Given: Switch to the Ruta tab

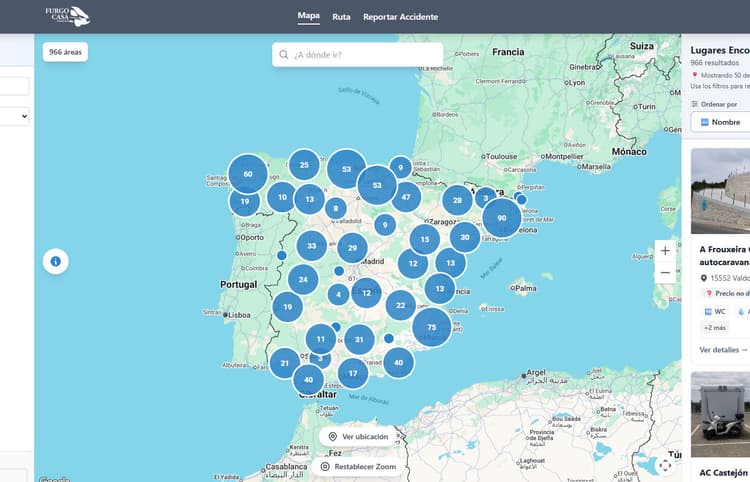Looking at the screenshot, I should tap(341, 17).
